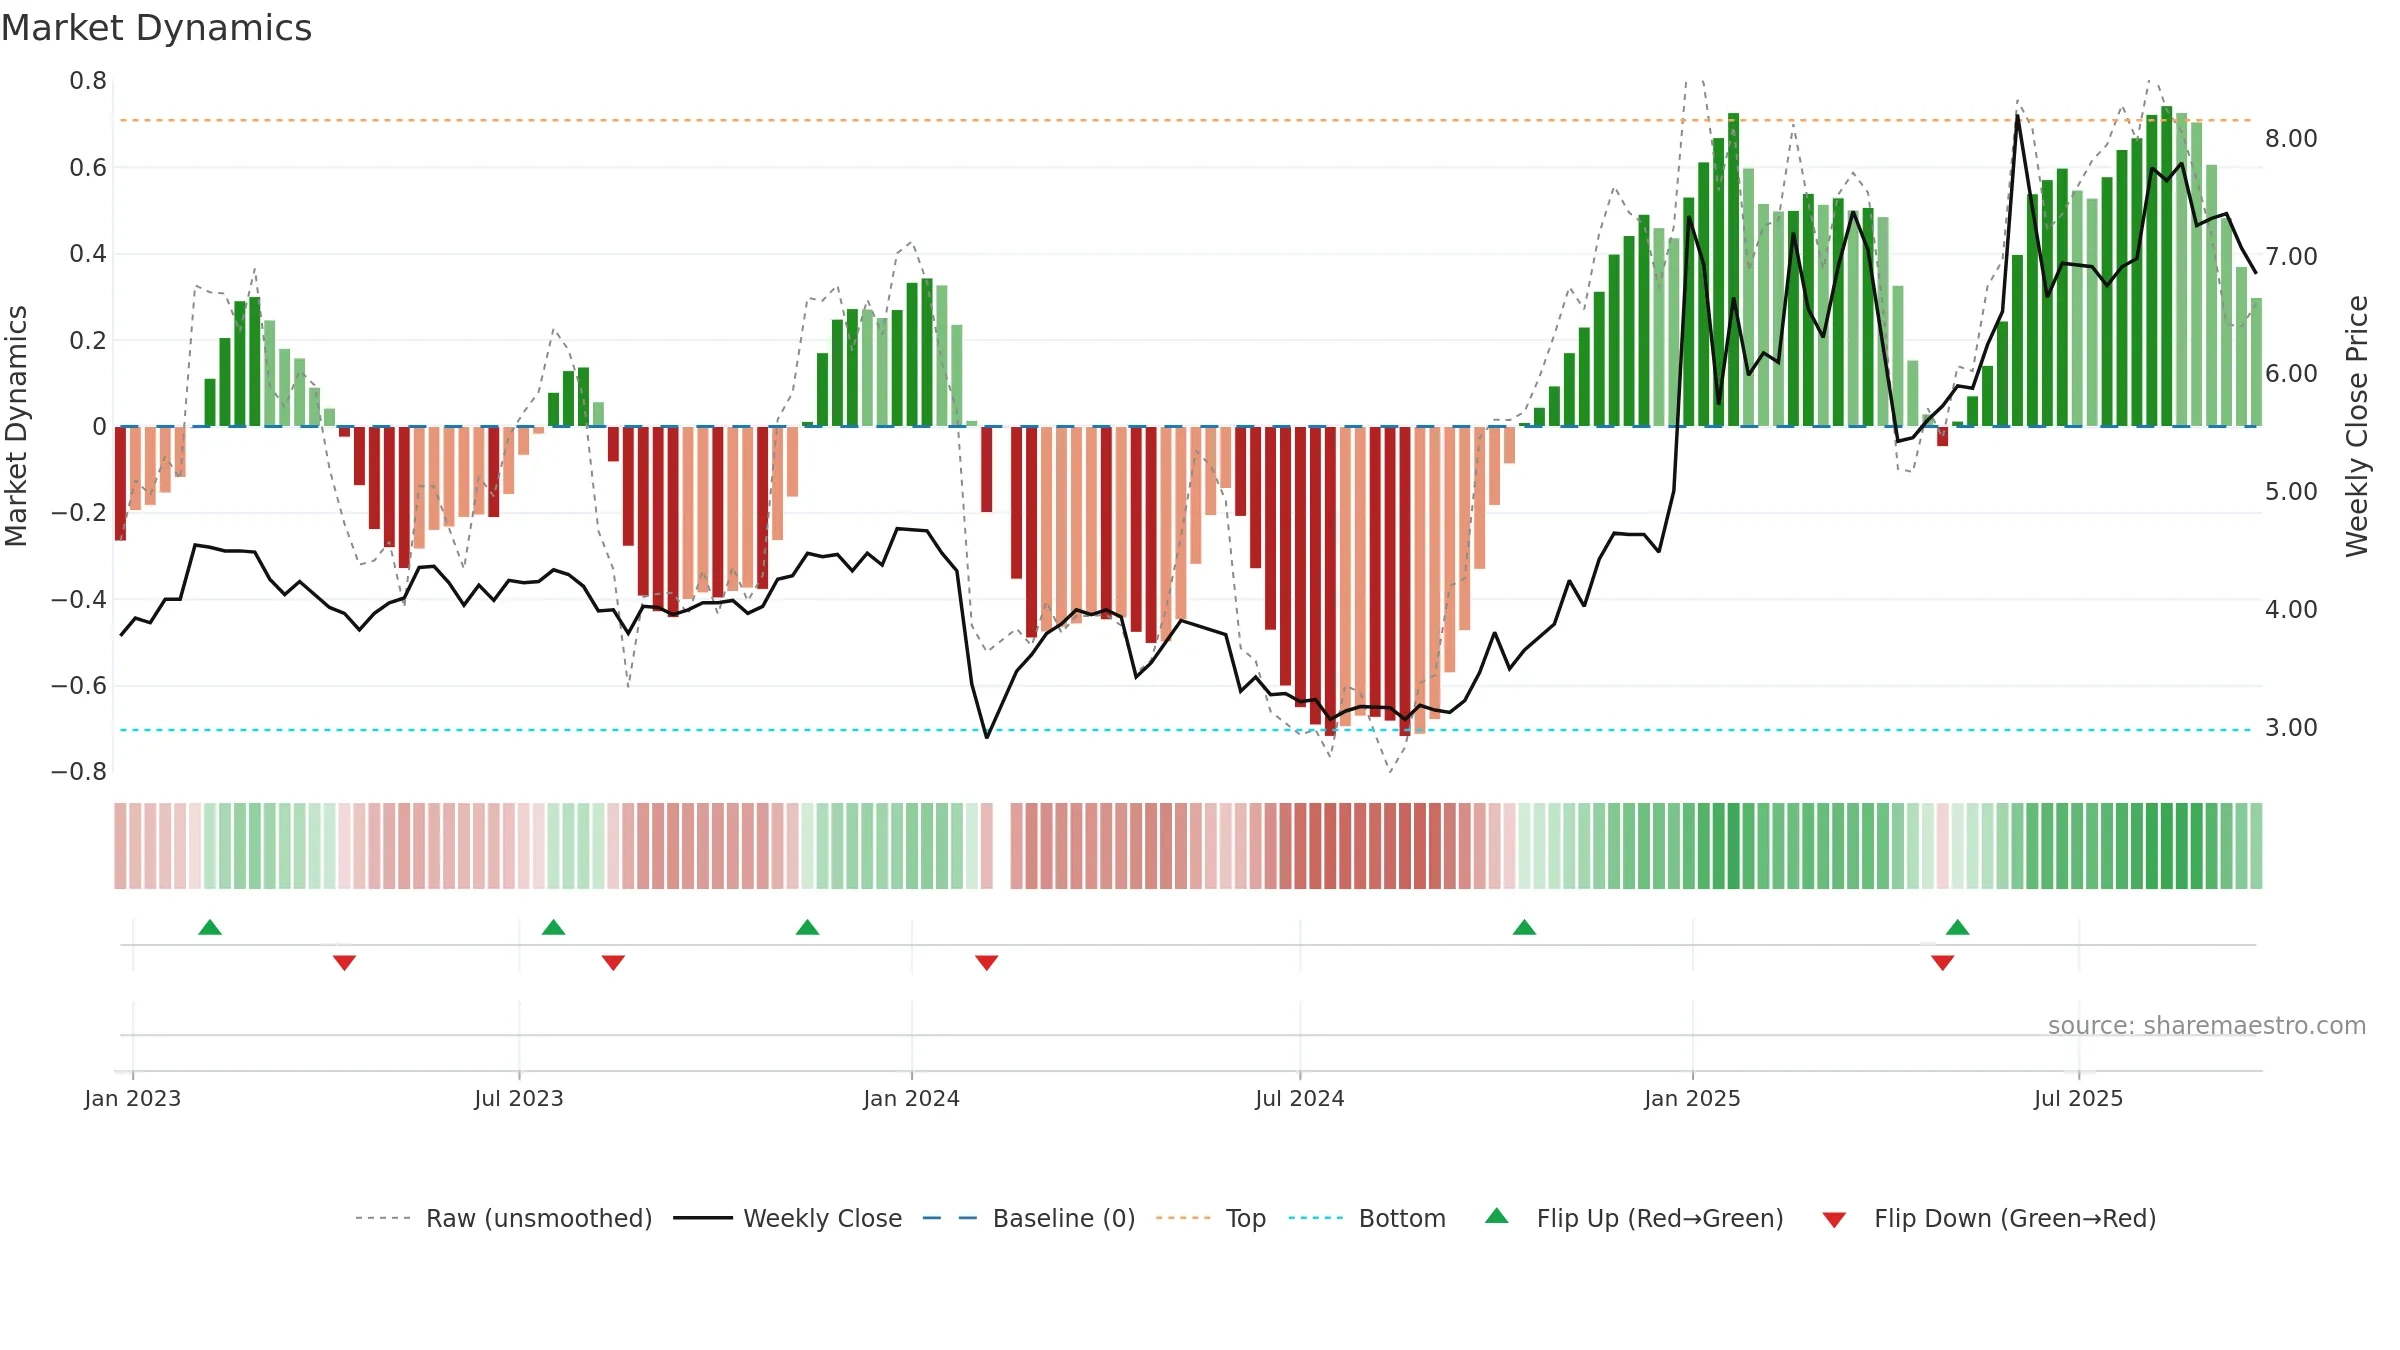Click the Jan 2023 x-axis label
This screenshot has height=1350, width=2400.
point(133,1098)
